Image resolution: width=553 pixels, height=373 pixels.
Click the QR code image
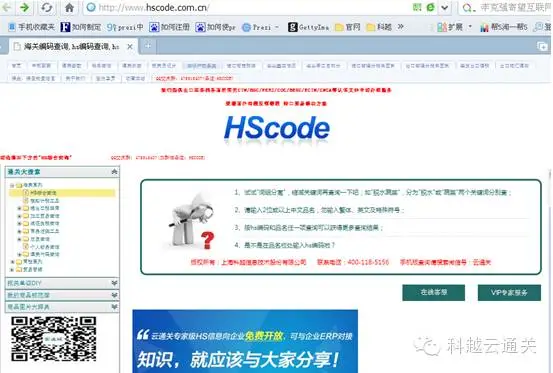pos(53,339)
